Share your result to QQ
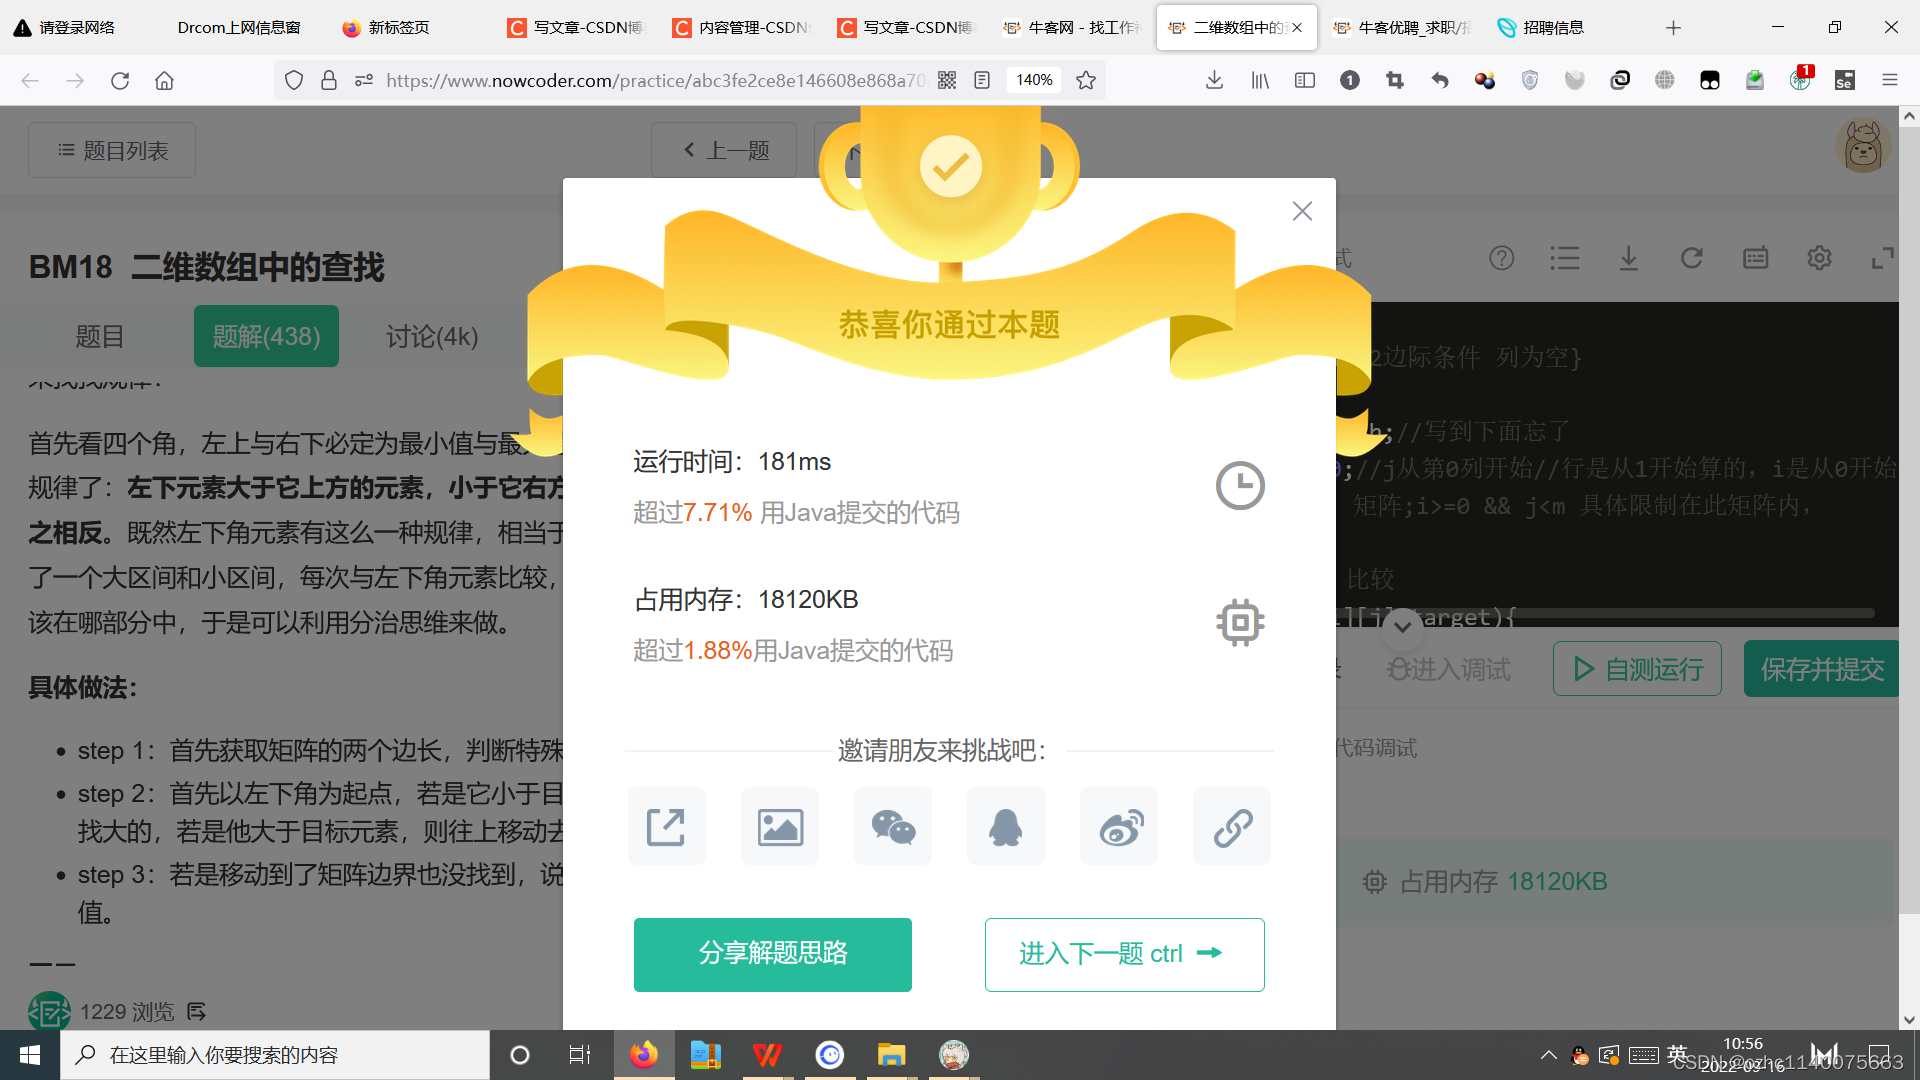Viewport: 1920px width, 1080px height. coord(1005,826)
